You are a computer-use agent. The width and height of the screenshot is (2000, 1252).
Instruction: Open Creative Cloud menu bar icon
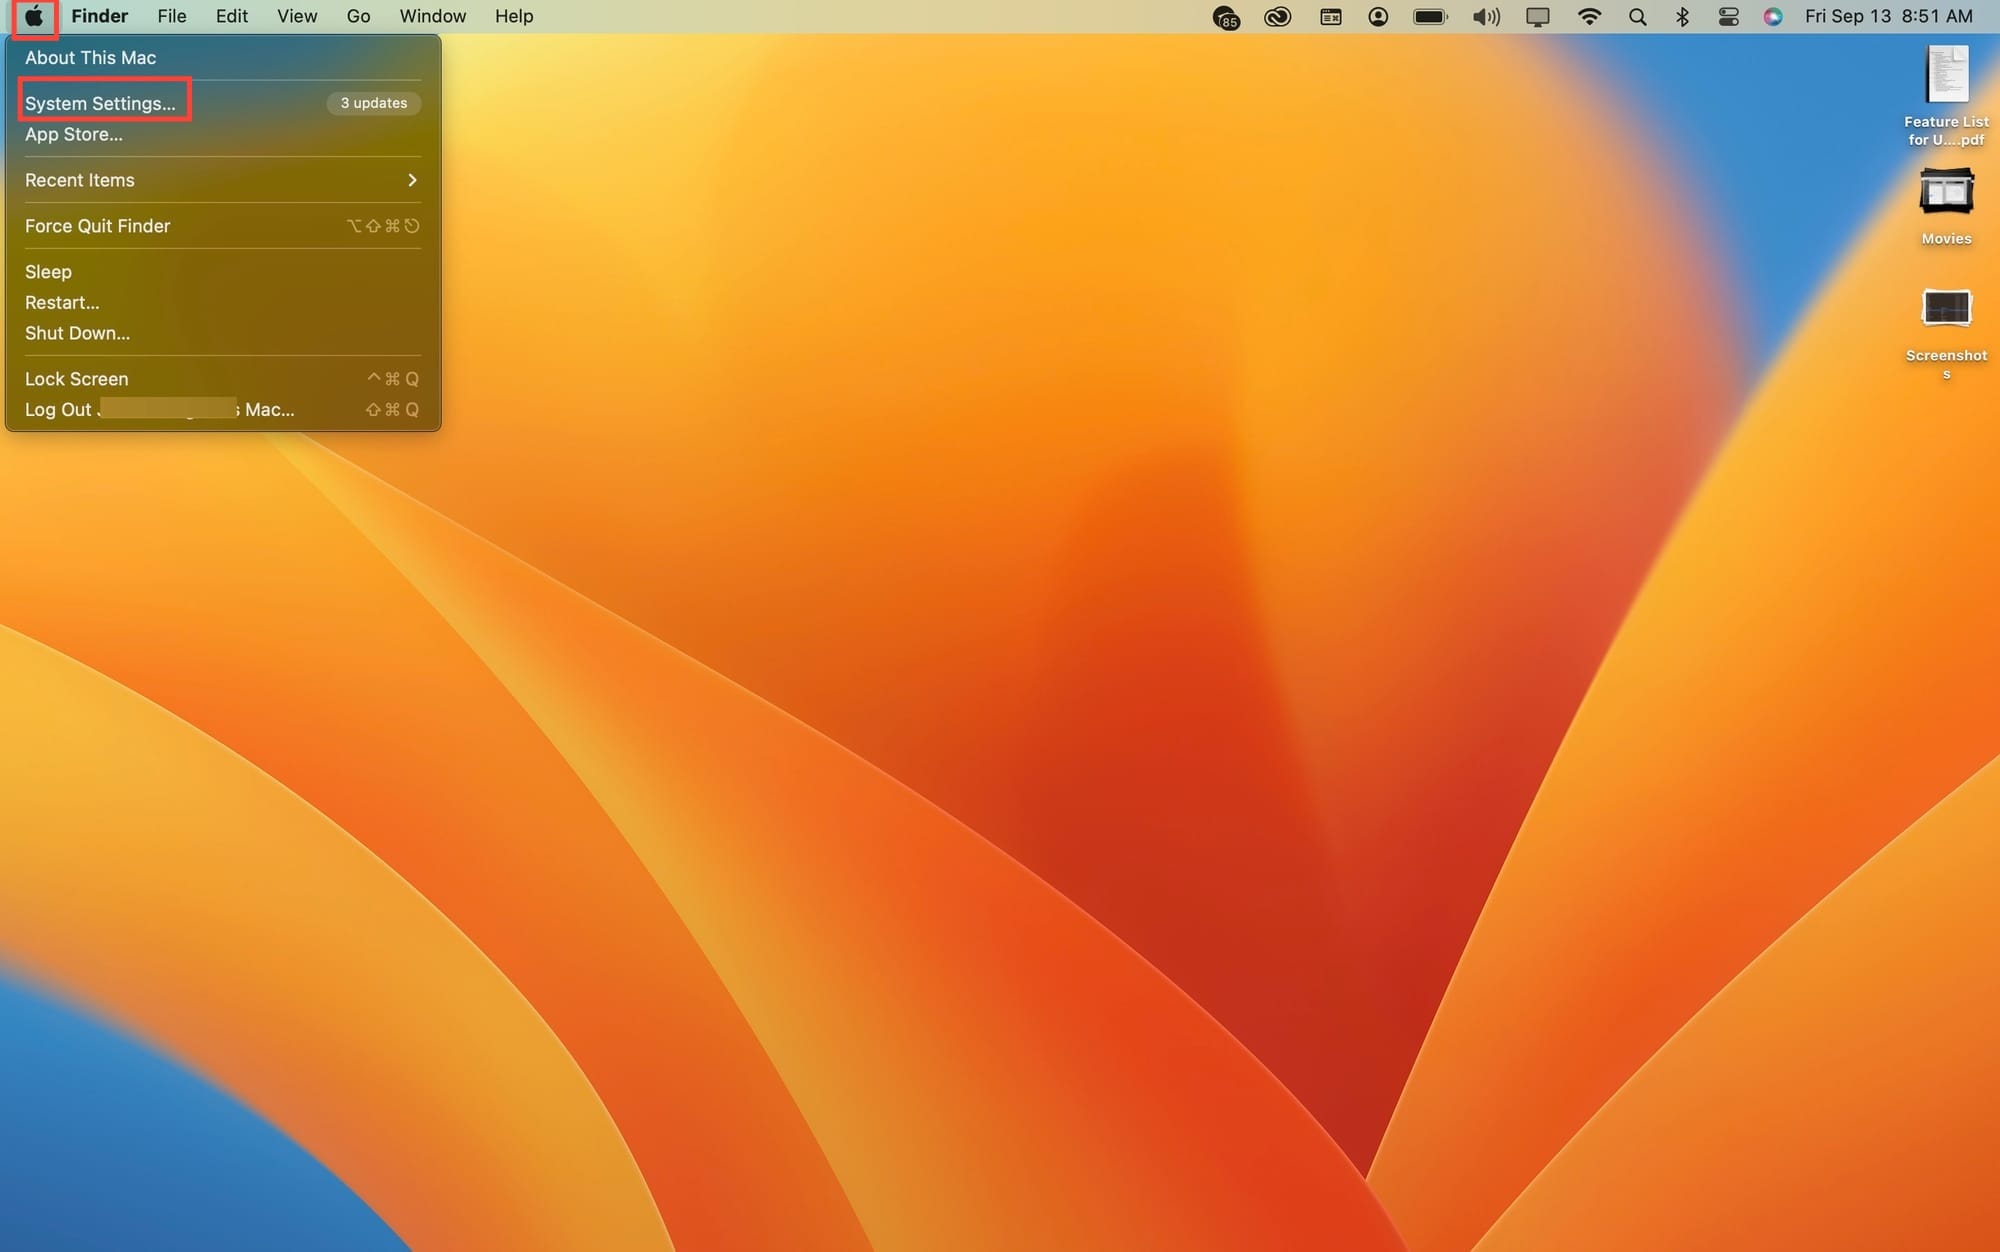tap(1277, 17)
